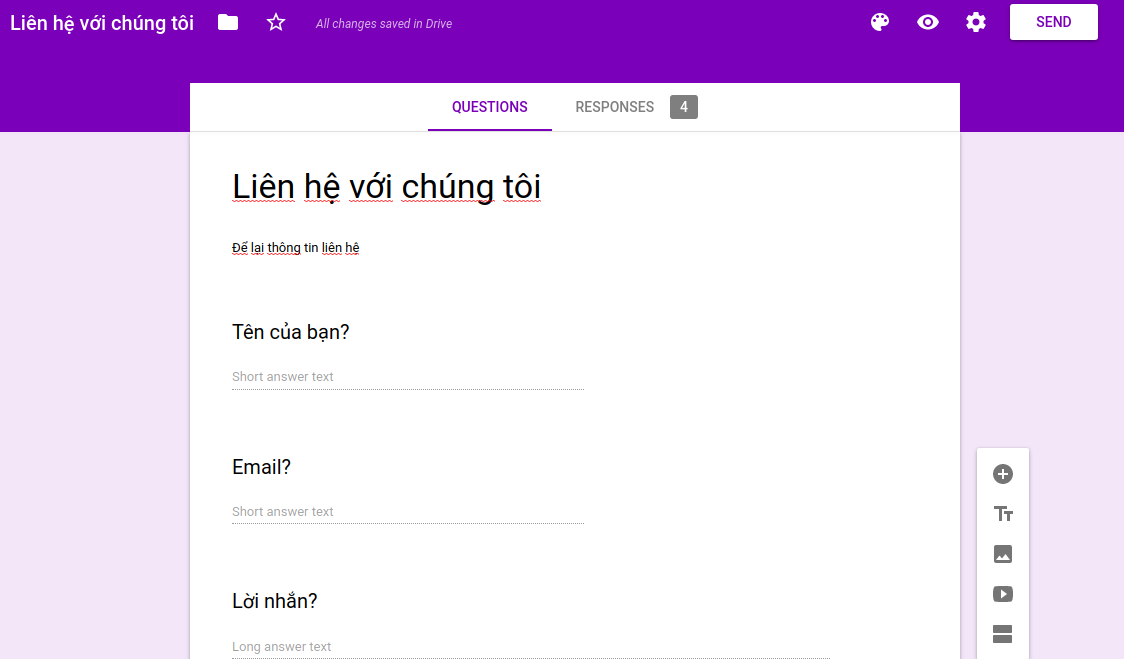
Task: Switch to the RESPONSES tab
Action: pos(614,107)
